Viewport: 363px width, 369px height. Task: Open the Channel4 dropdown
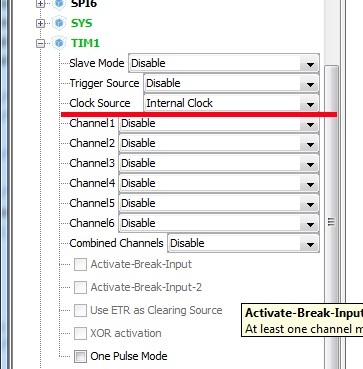point(219,183)
